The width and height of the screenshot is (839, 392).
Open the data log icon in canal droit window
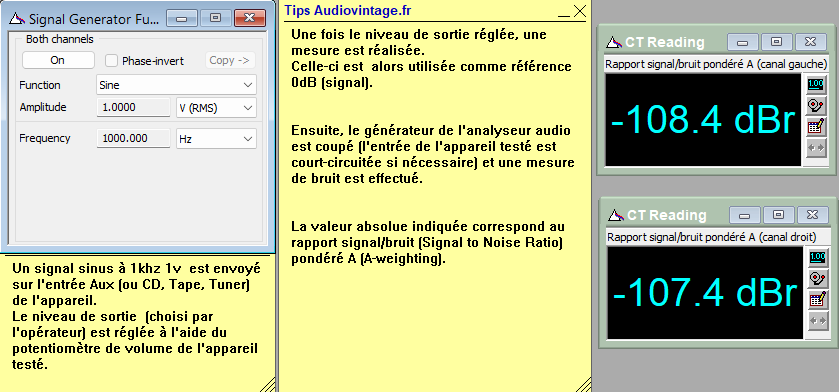pyautogui.click(x=817, y=300)
